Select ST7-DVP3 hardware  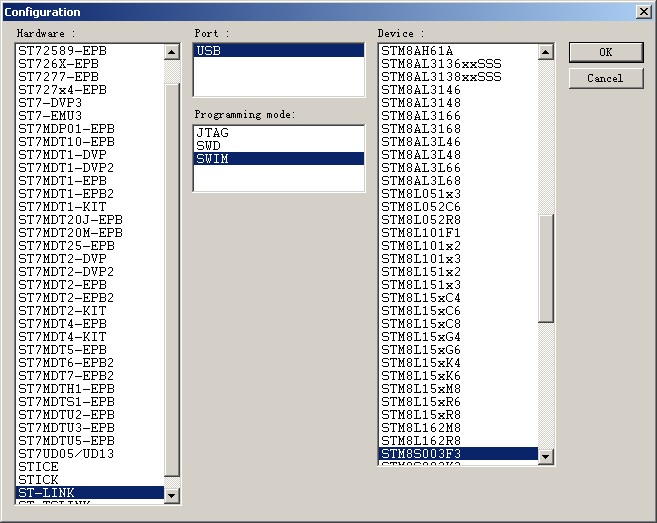tap(90, 103)
